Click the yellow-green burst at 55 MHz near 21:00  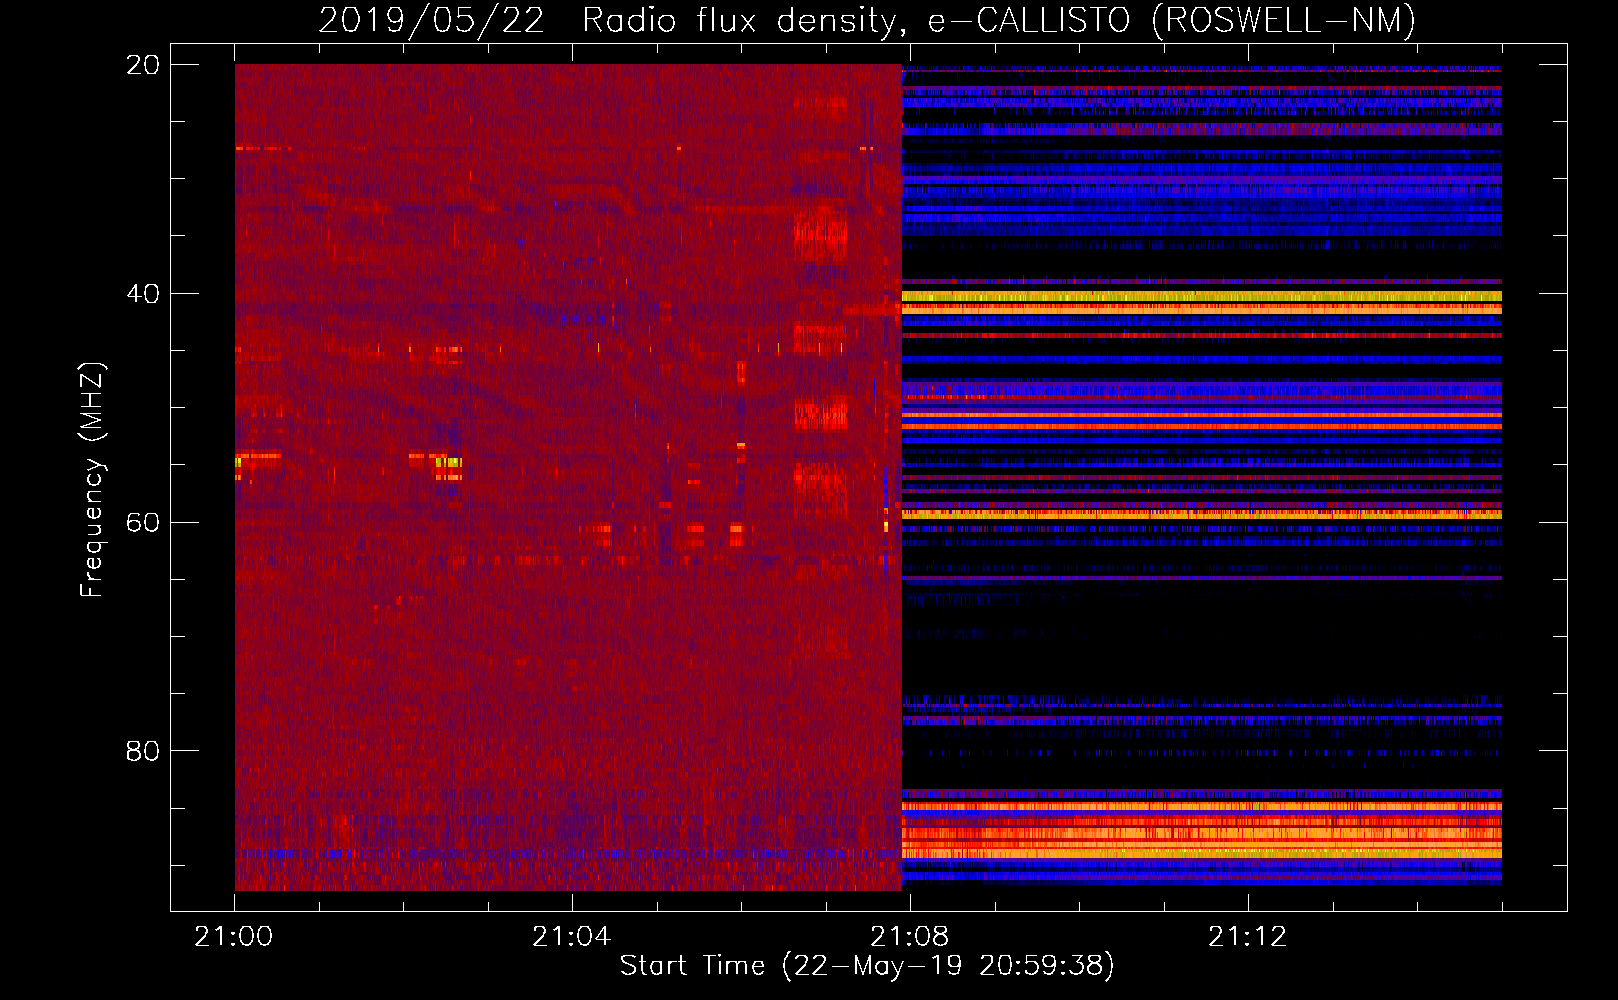pos(239,461)
